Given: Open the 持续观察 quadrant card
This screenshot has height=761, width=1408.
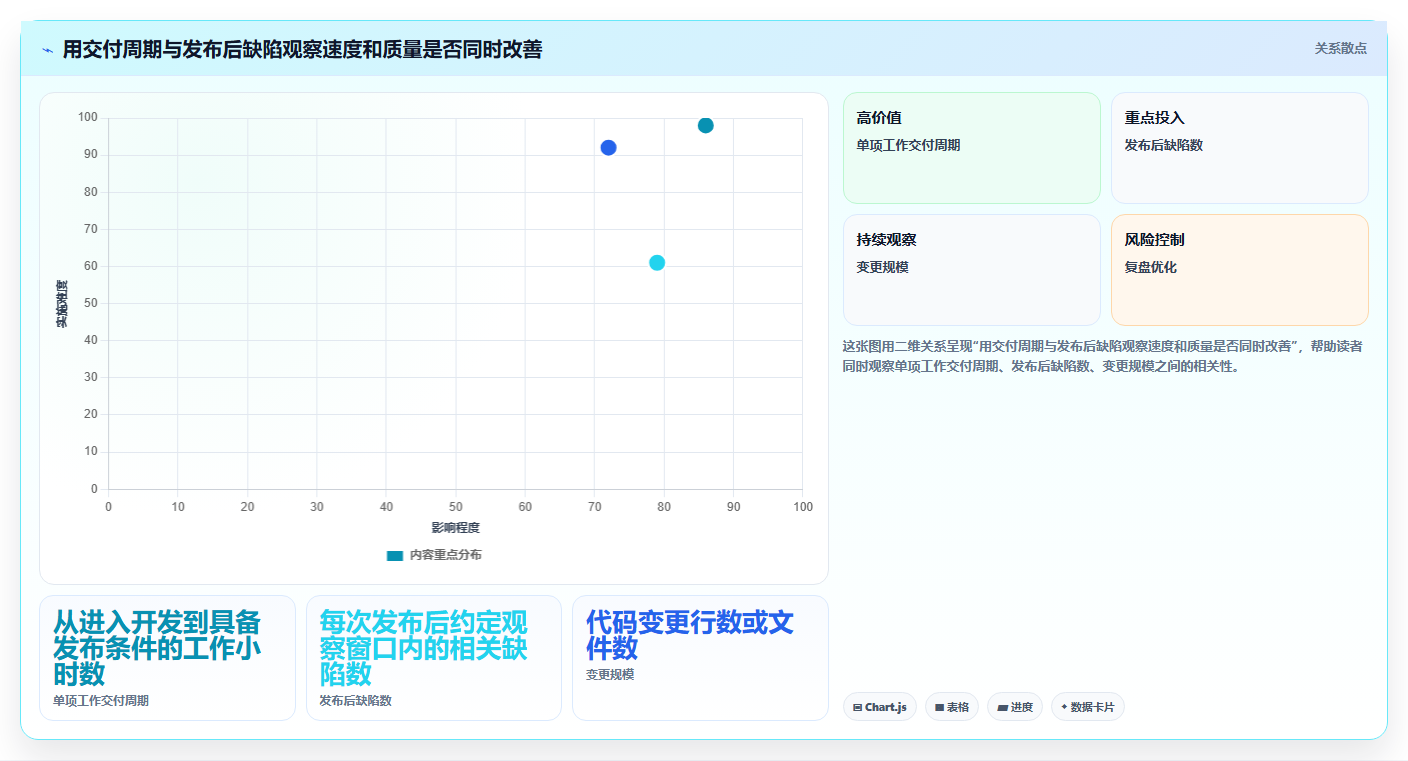Looking at the screenshot, I should [x=972, y=270].
